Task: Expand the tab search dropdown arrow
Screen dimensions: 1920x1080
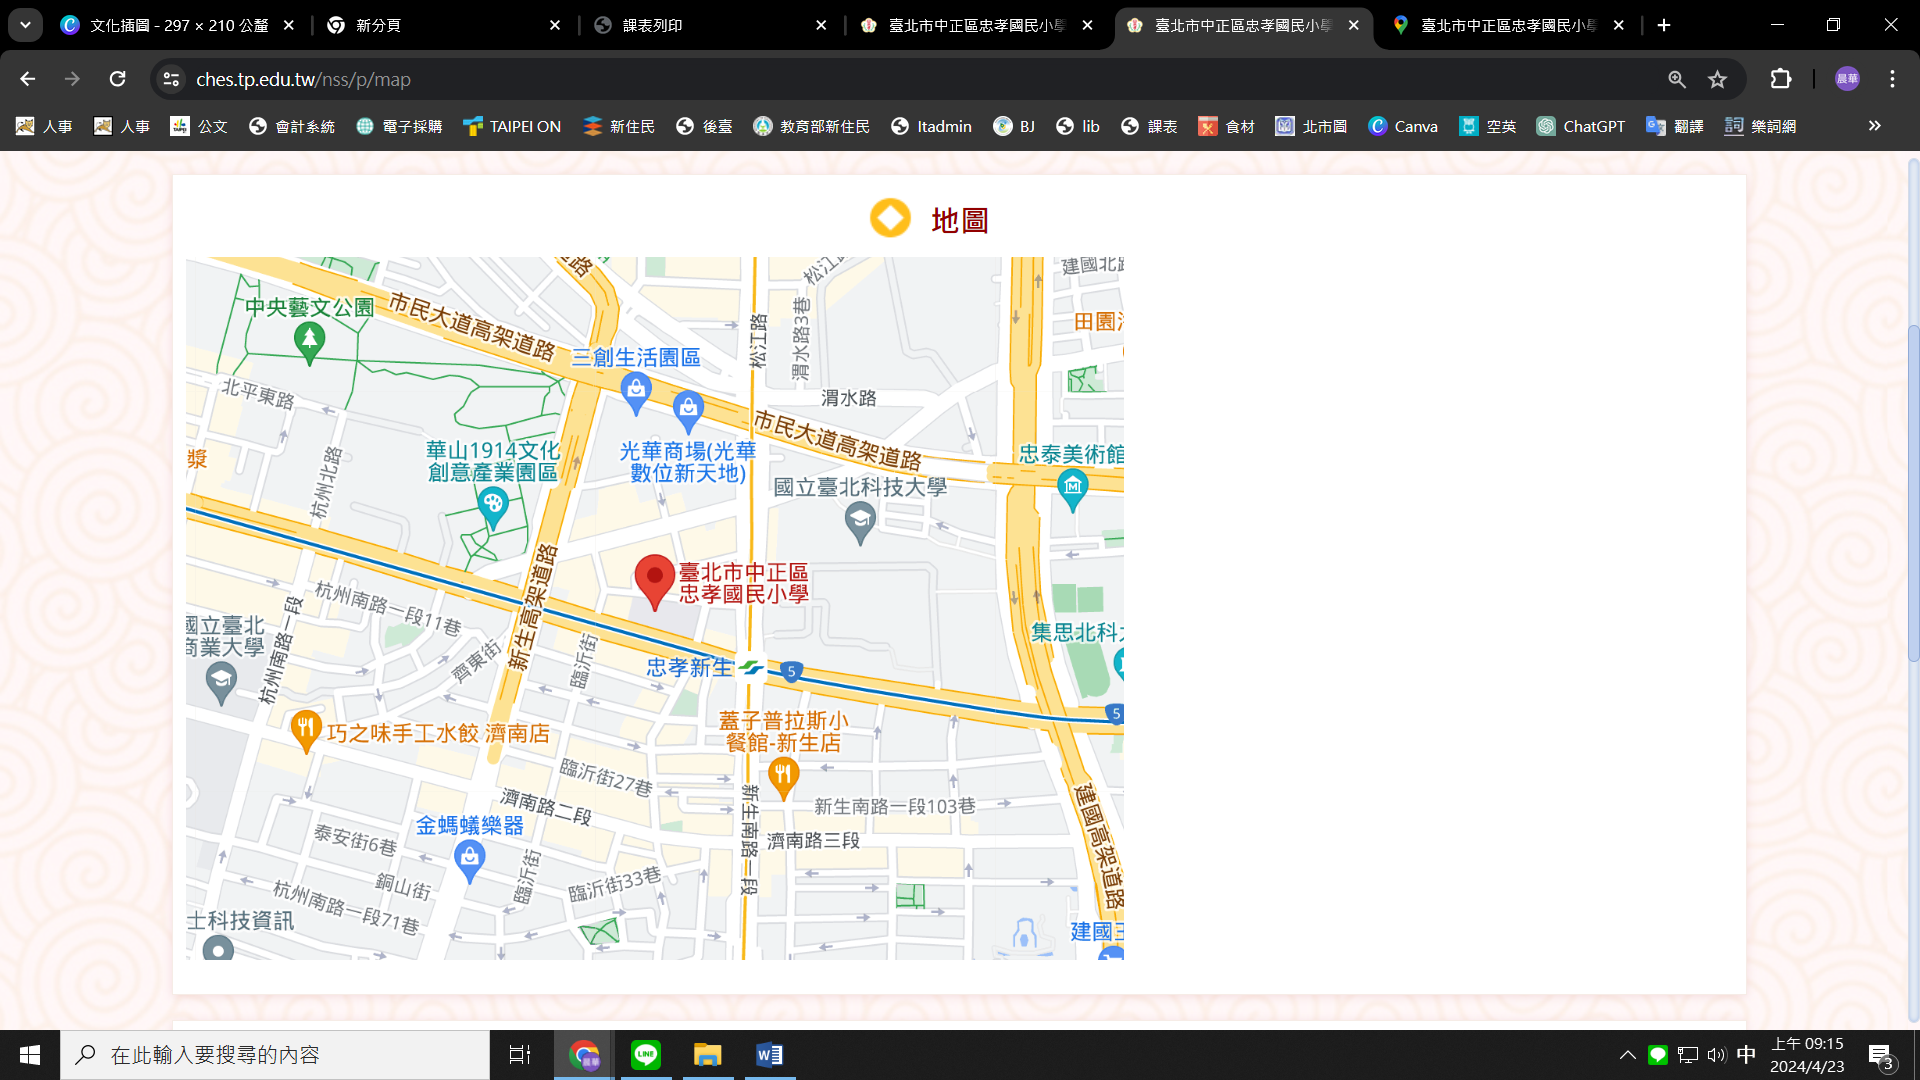Action: tap(25, 25)
